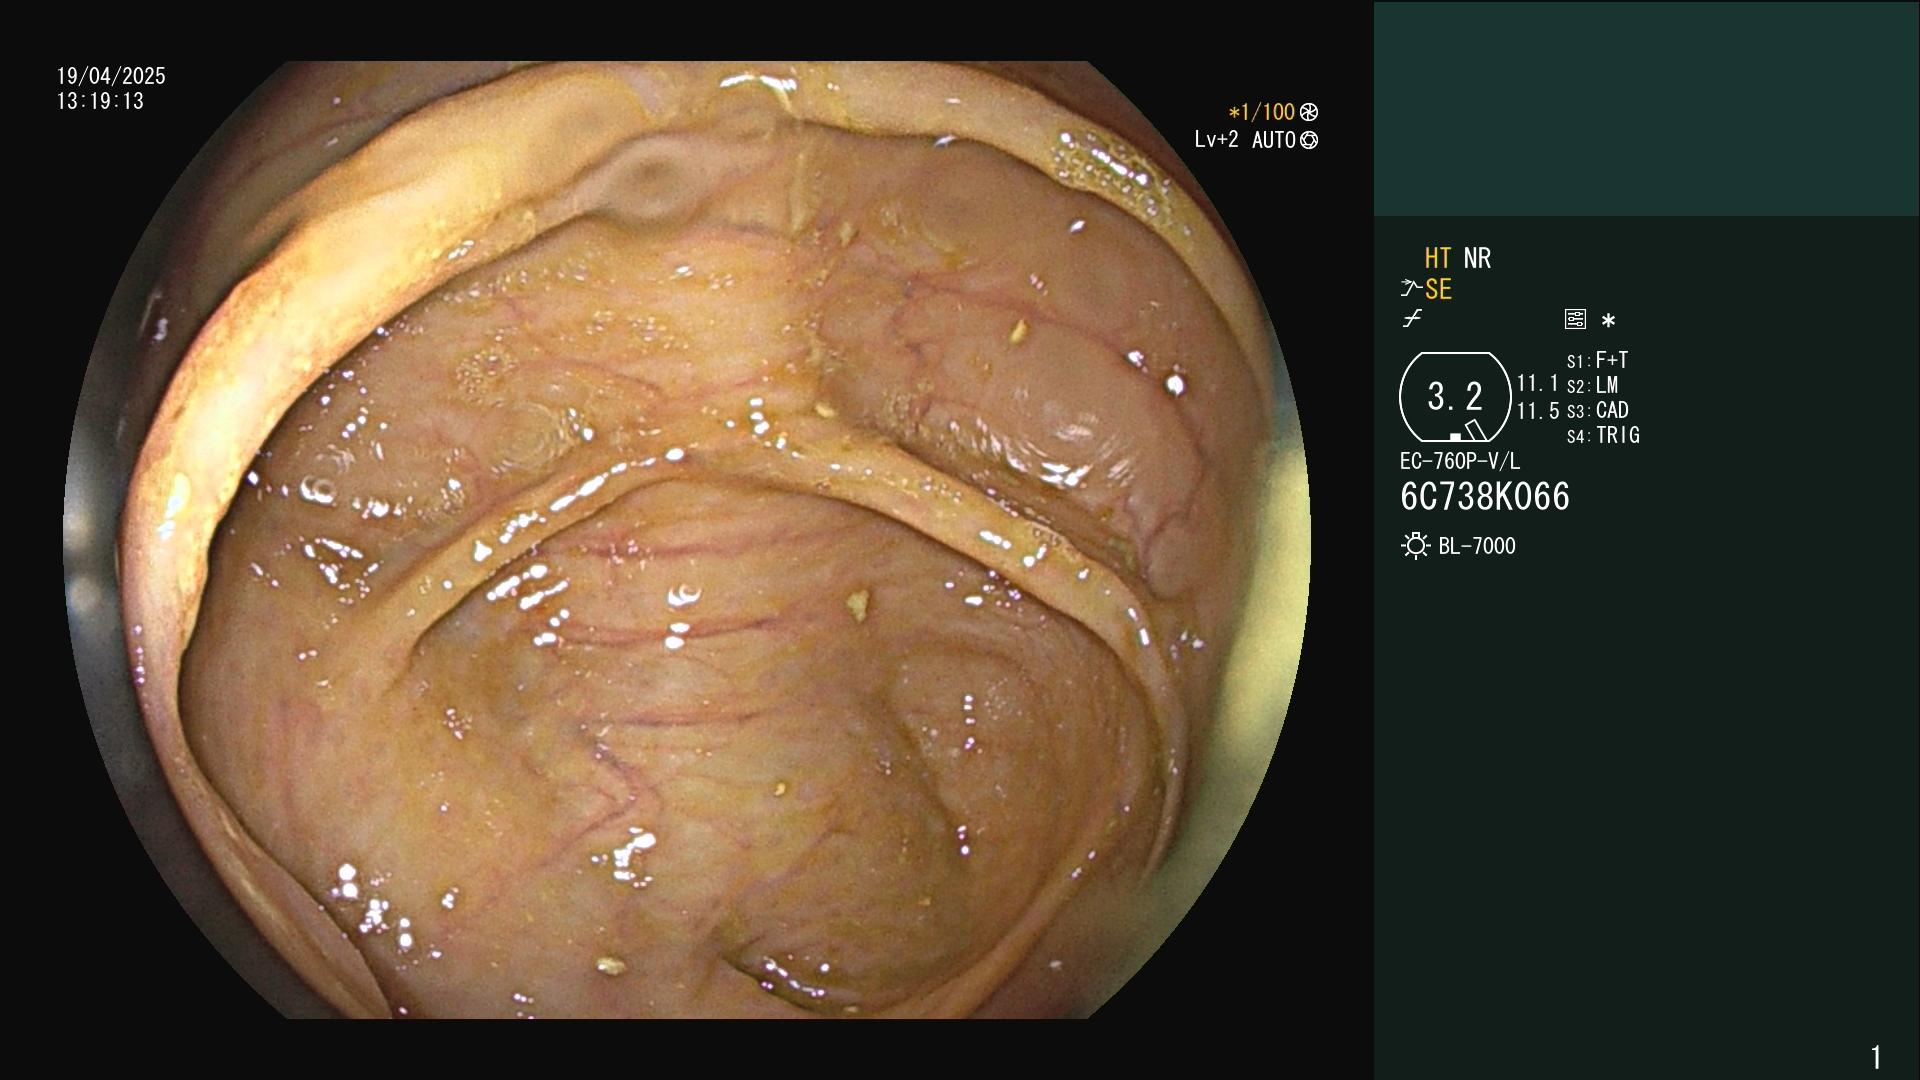Screen dimensions: 1920x1080
Task: Click the AUTO exposure mode label
Action: tap(1274, 141)
